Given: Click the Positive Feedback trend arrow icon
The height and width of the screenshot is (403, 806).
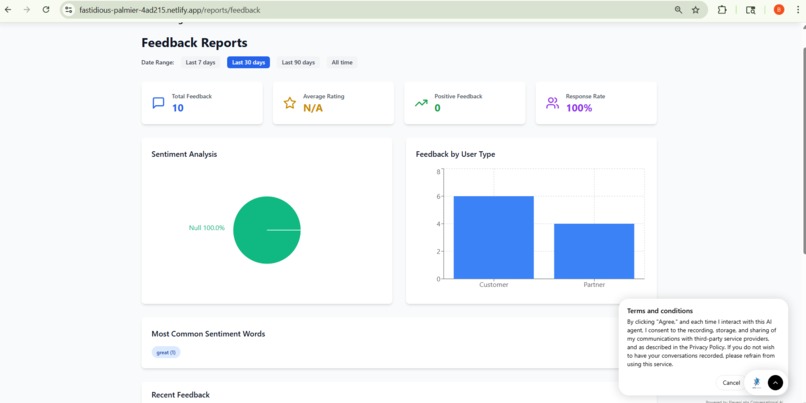Looking at the screenshot, I should pos(421,103).
